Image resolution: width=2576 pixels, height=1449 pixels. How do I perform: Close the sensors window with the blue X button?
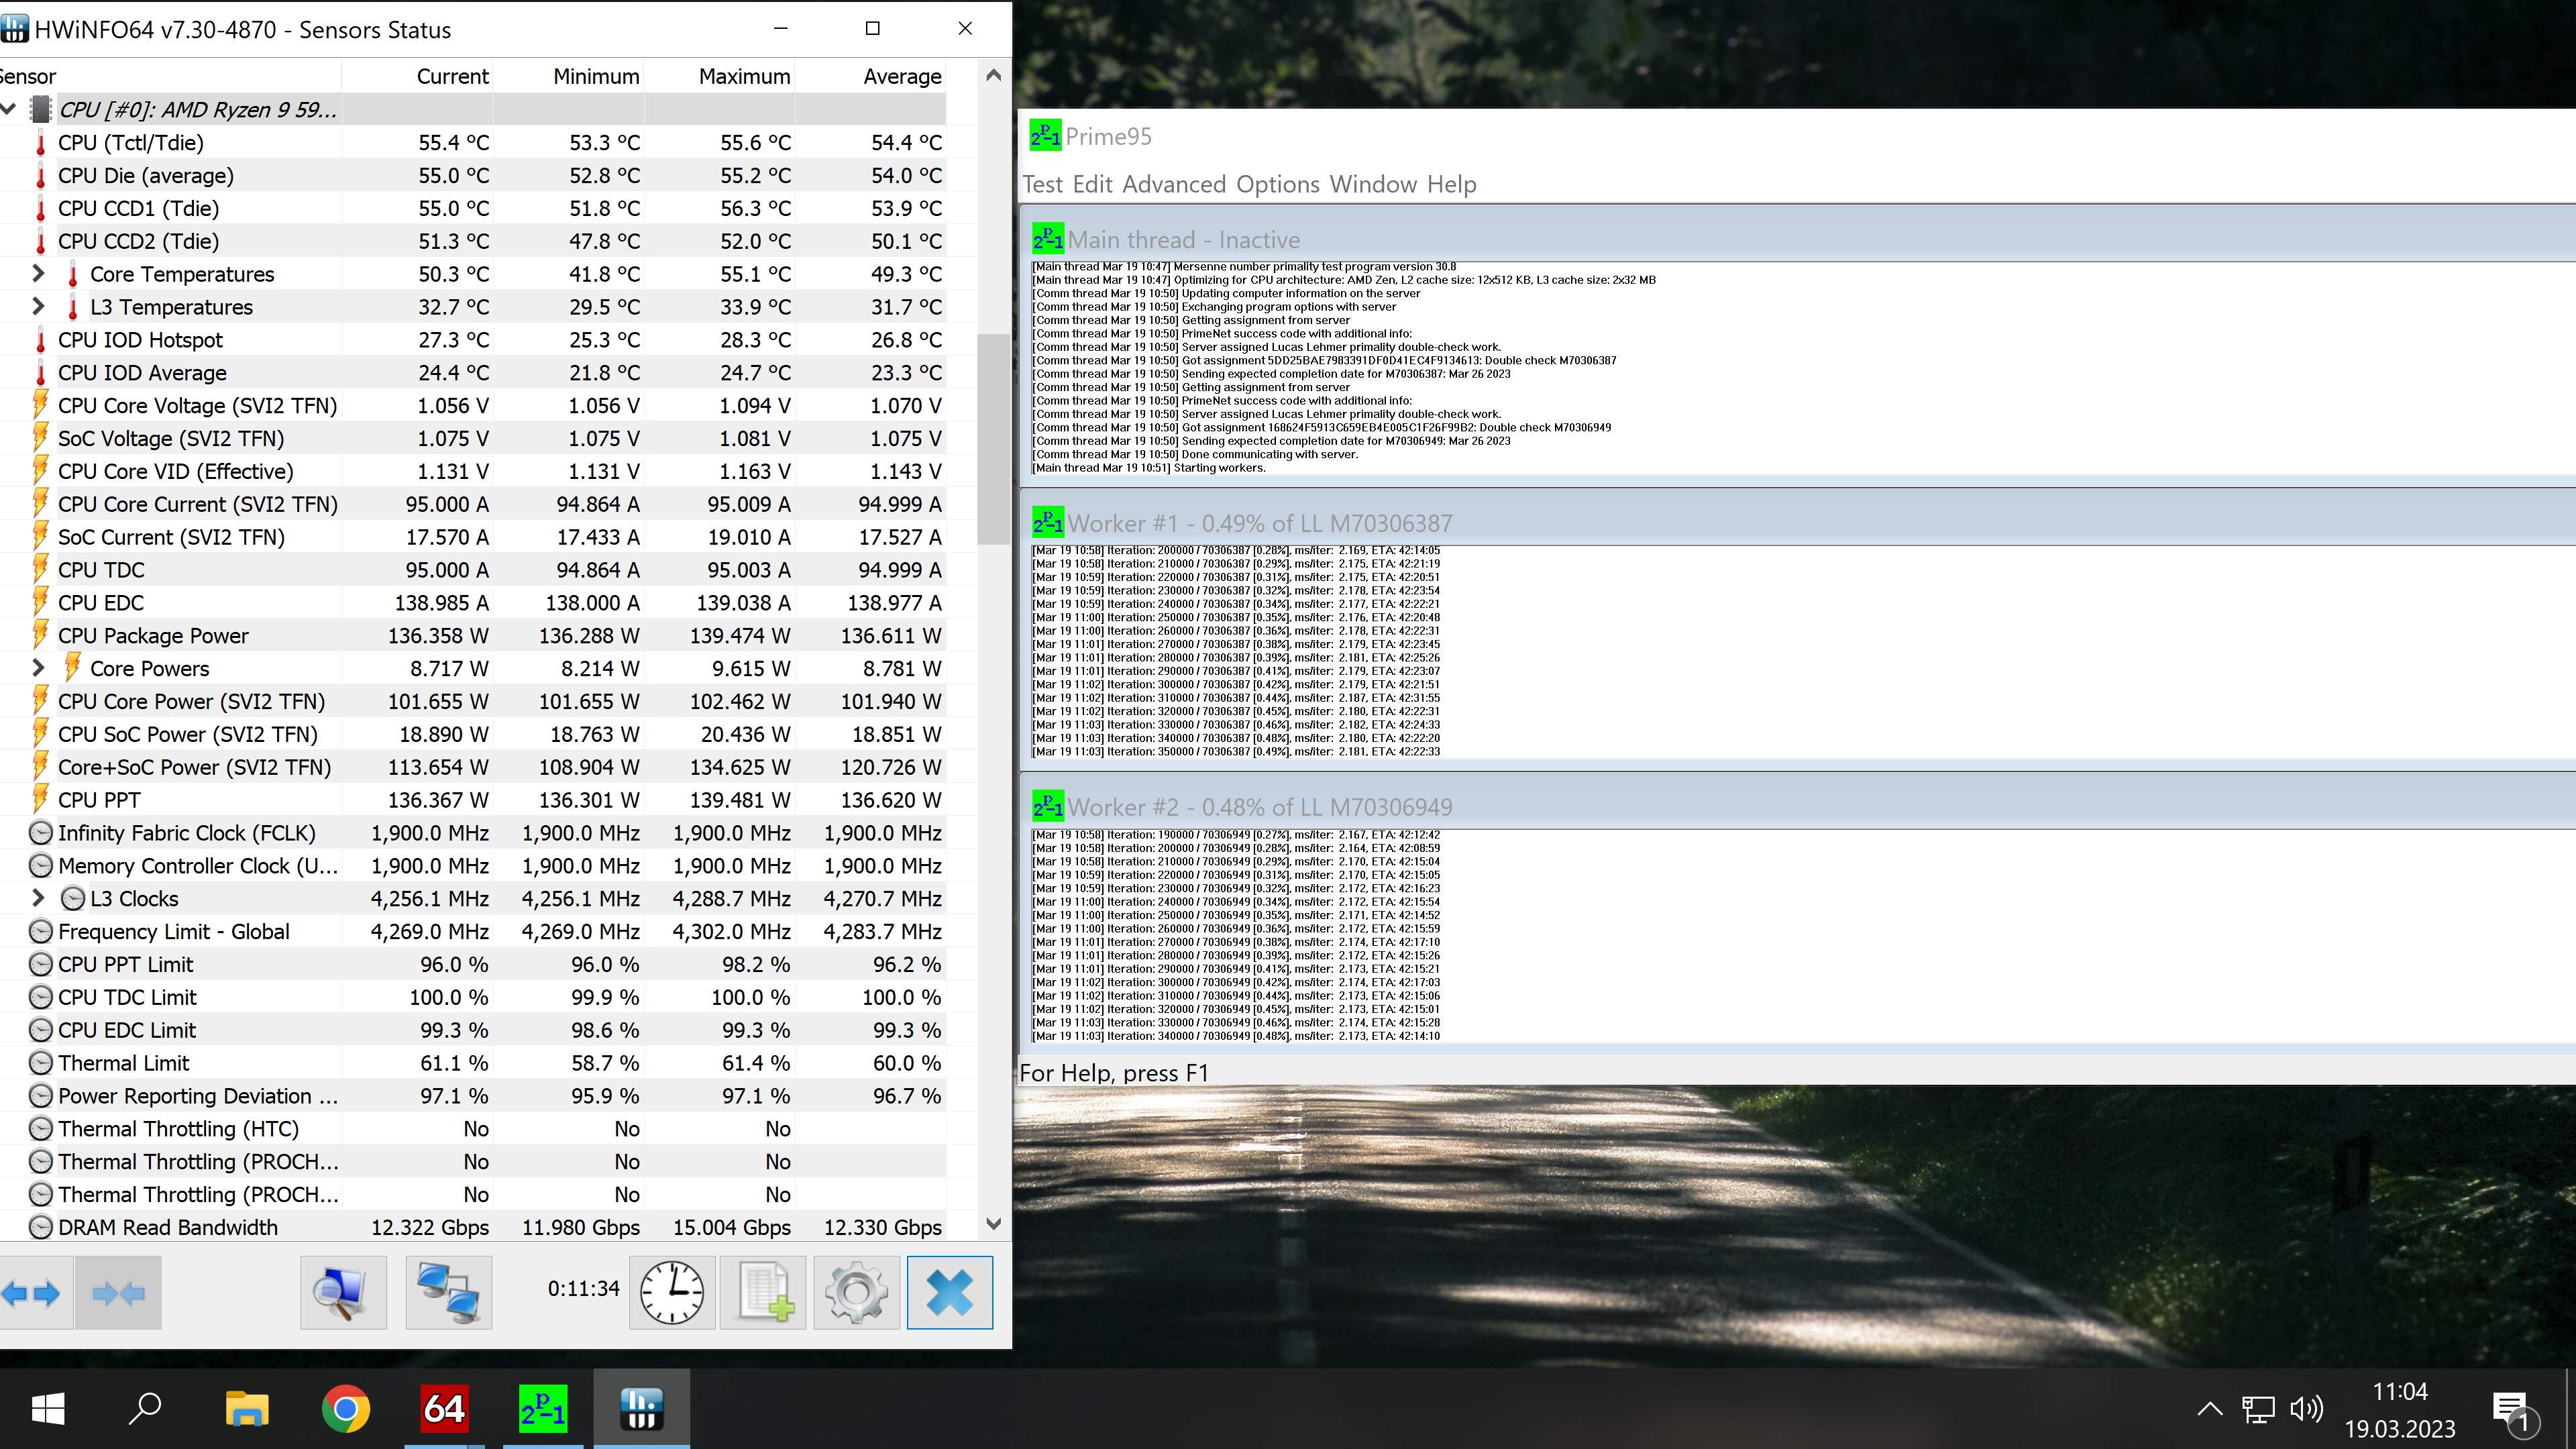coord(950,1292)
